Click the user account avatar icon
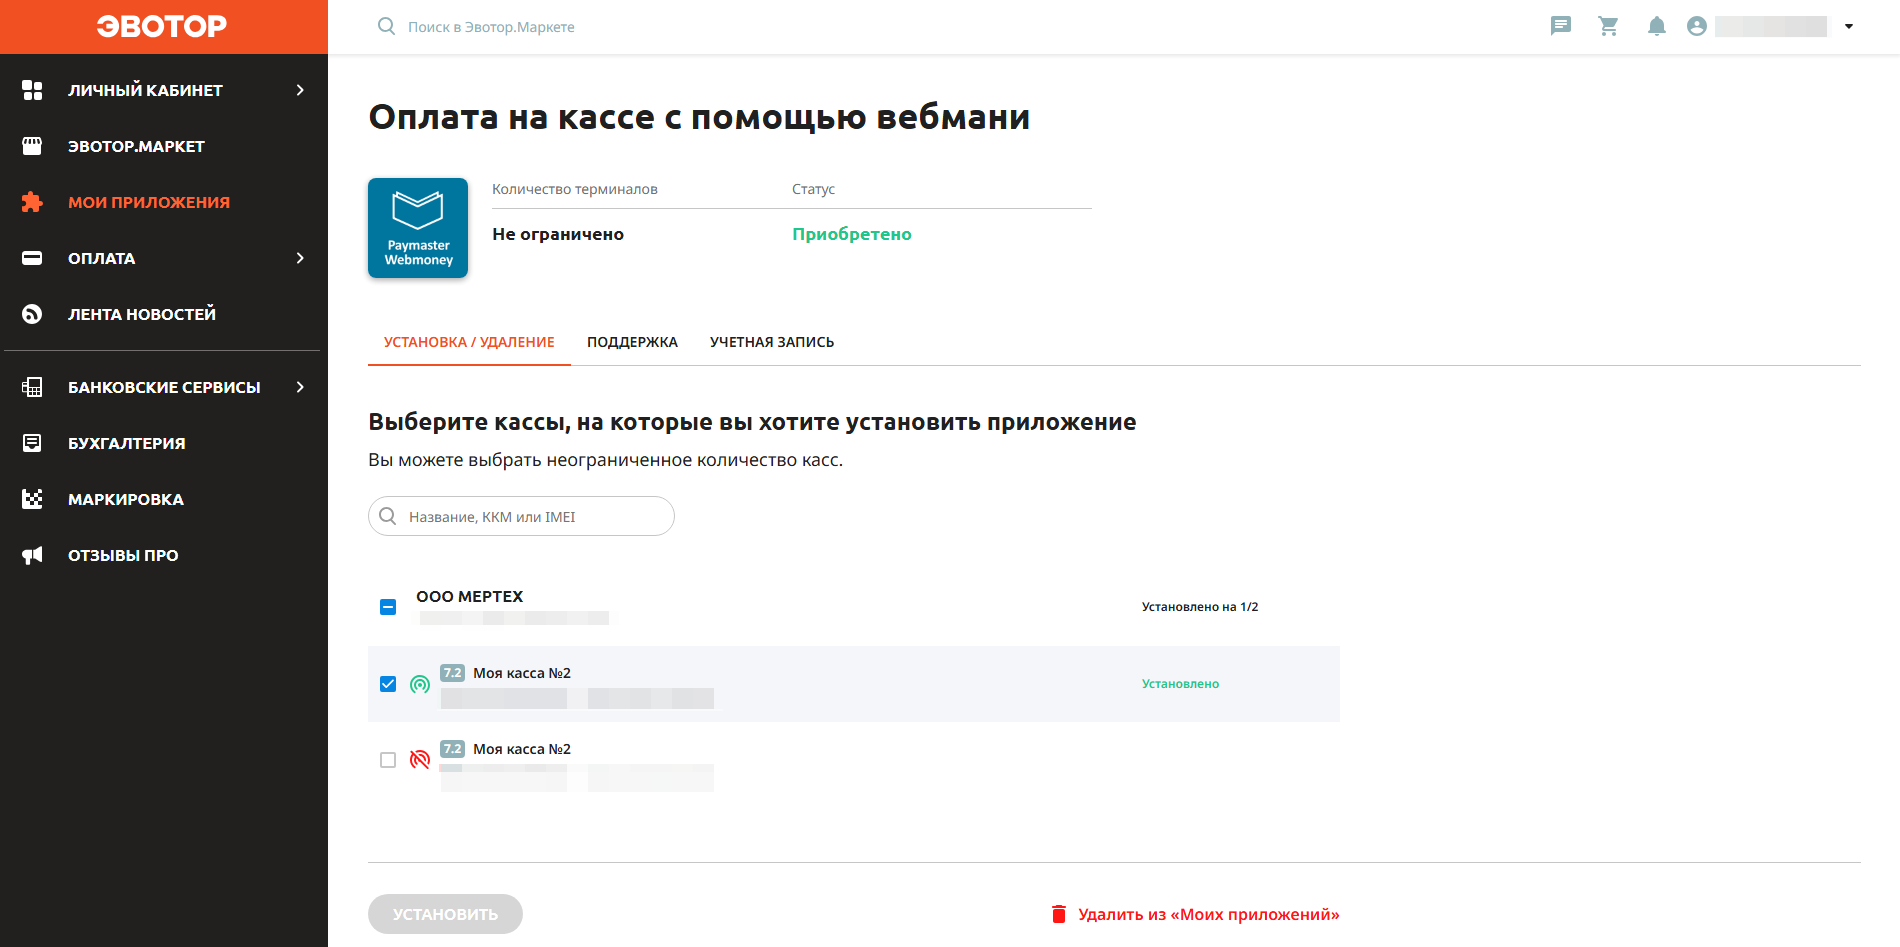The width and height of the screenshot is (1900, 947). [x=1696, y=26]
